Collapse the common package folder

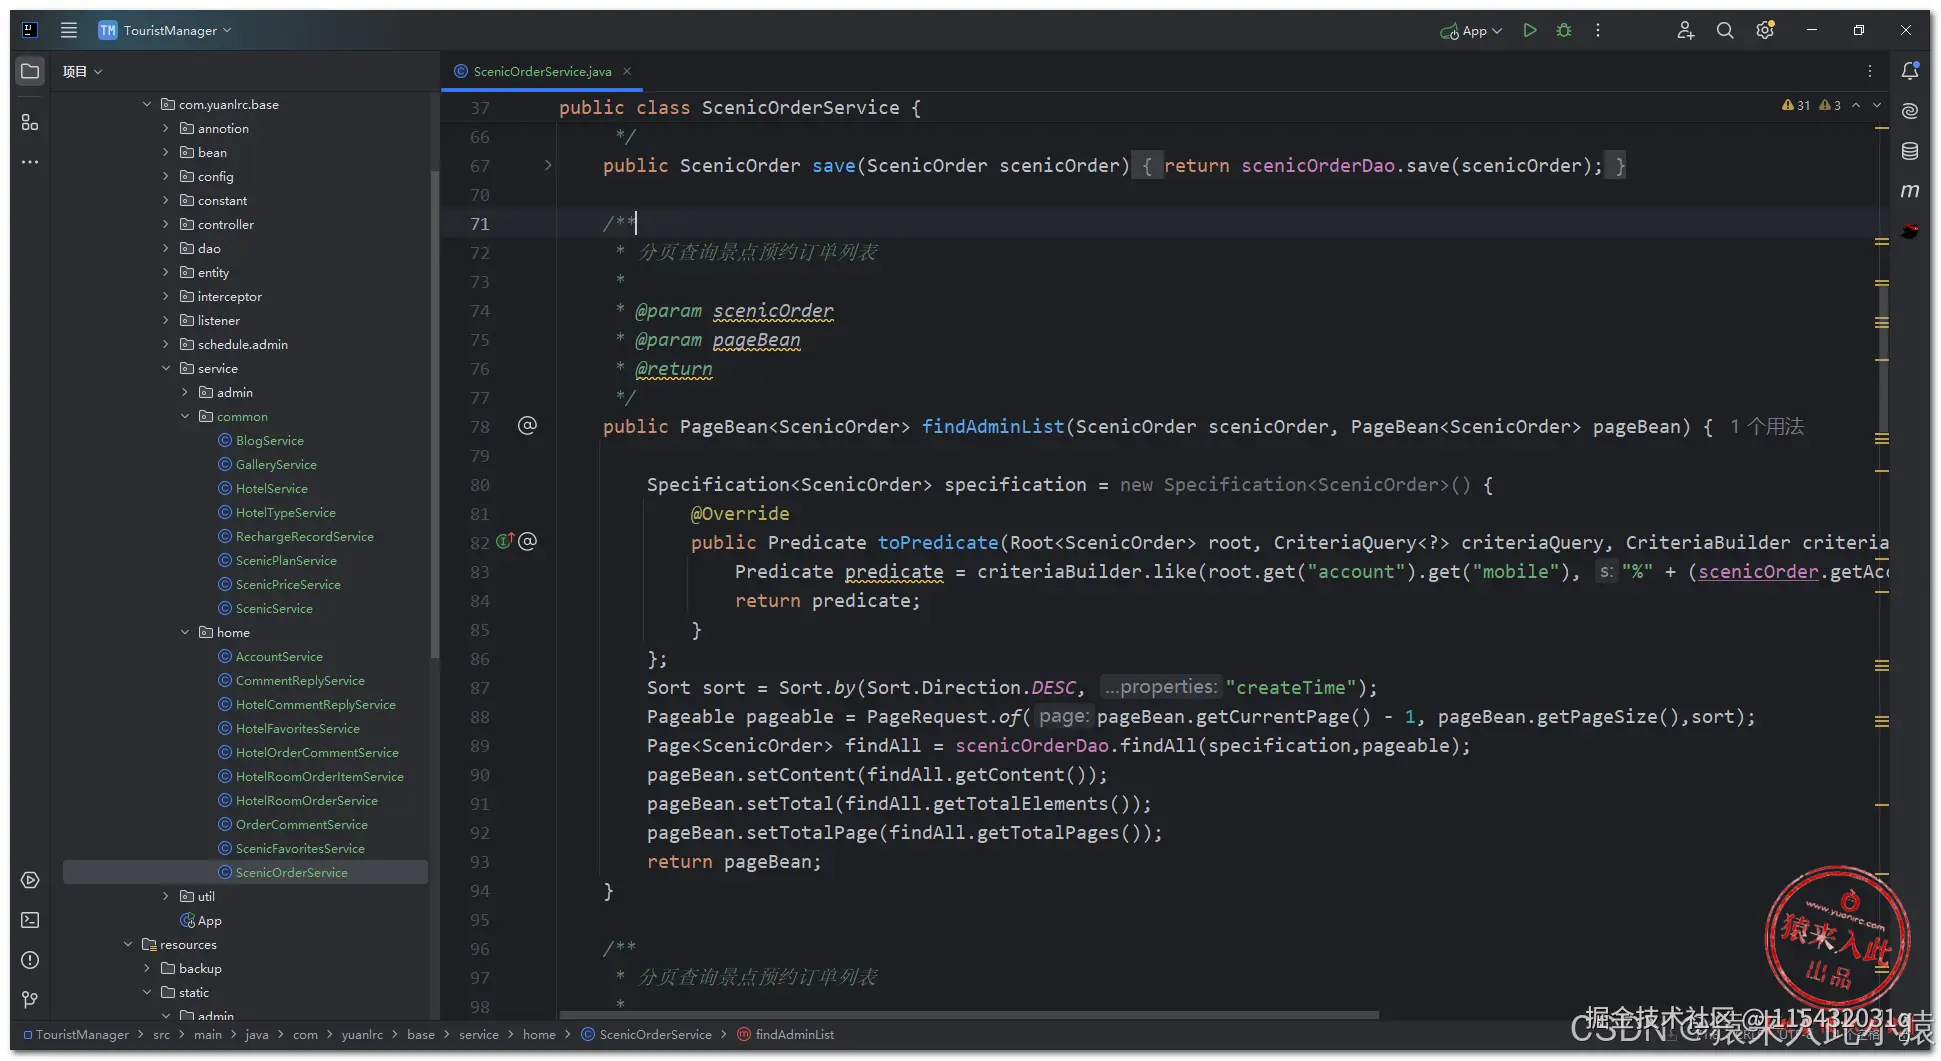185,417
